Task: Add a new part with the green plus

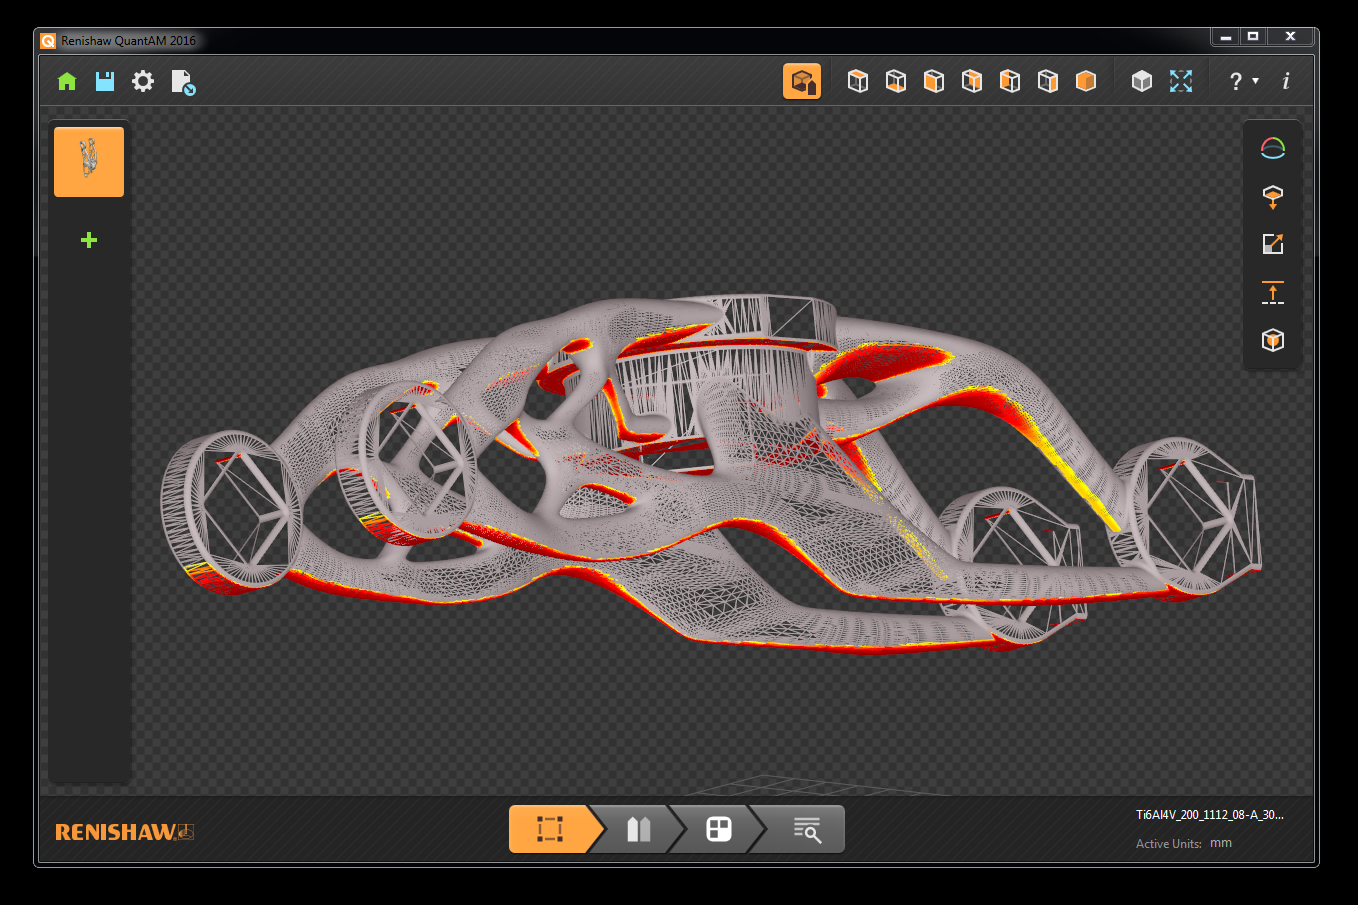Action: (89, 240)
